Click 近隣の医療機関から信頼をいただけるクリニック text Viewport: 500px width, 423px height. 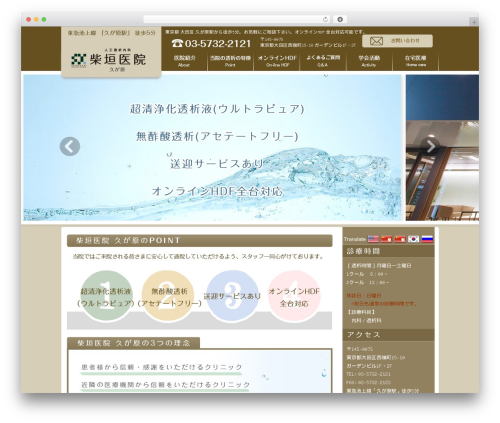point(165,385)
